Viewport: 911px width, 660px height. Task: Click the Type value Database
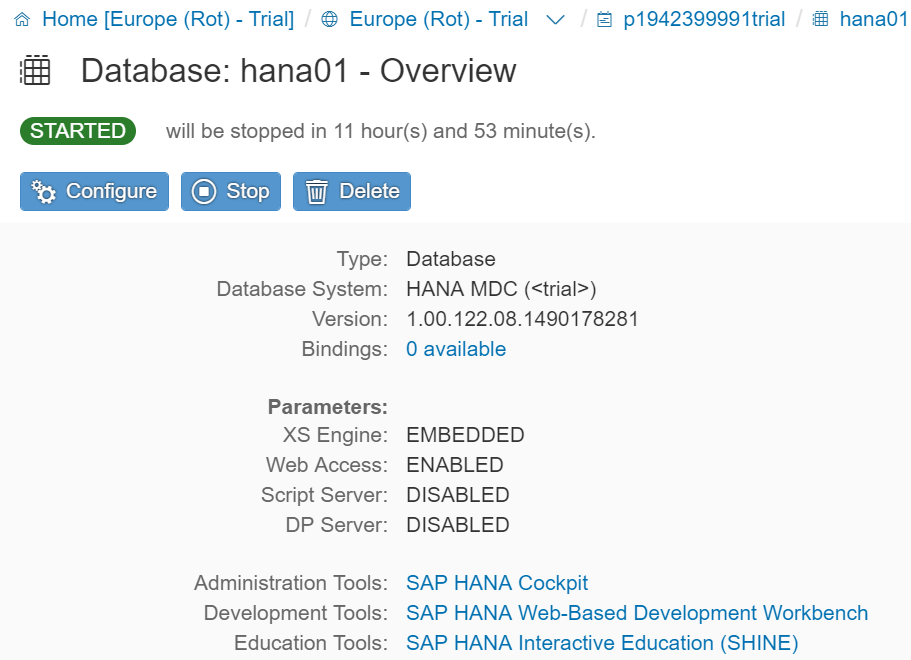pyautogui.click(x=451, y=259)
